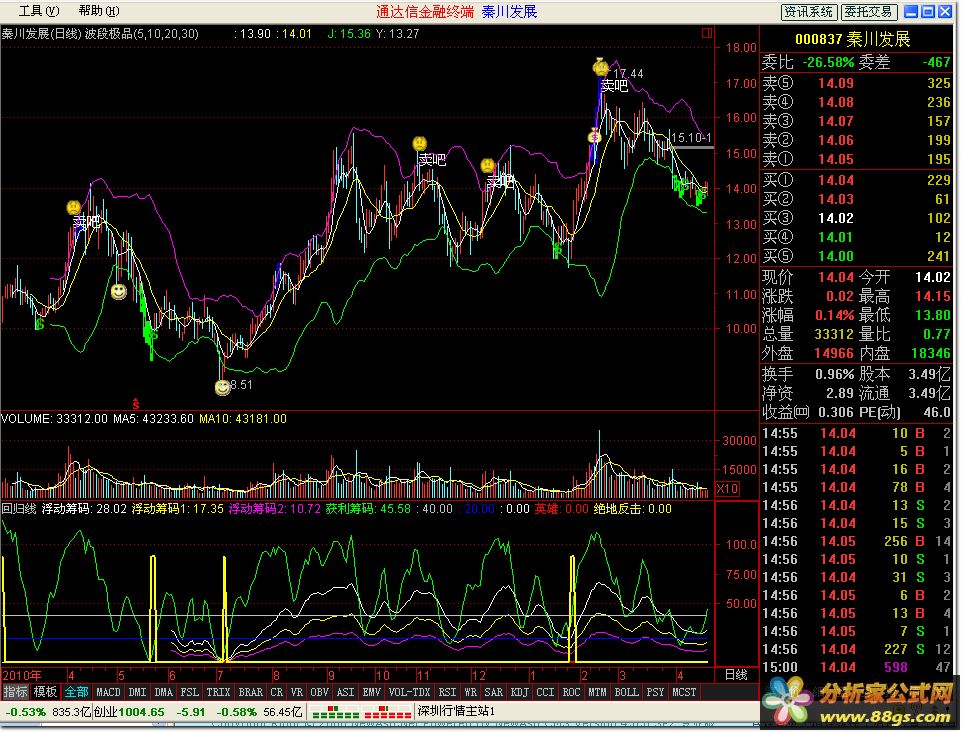The image size is (962, 732).
Task: Click the second red market breadth indicator
Action: [x=387, y=712]
